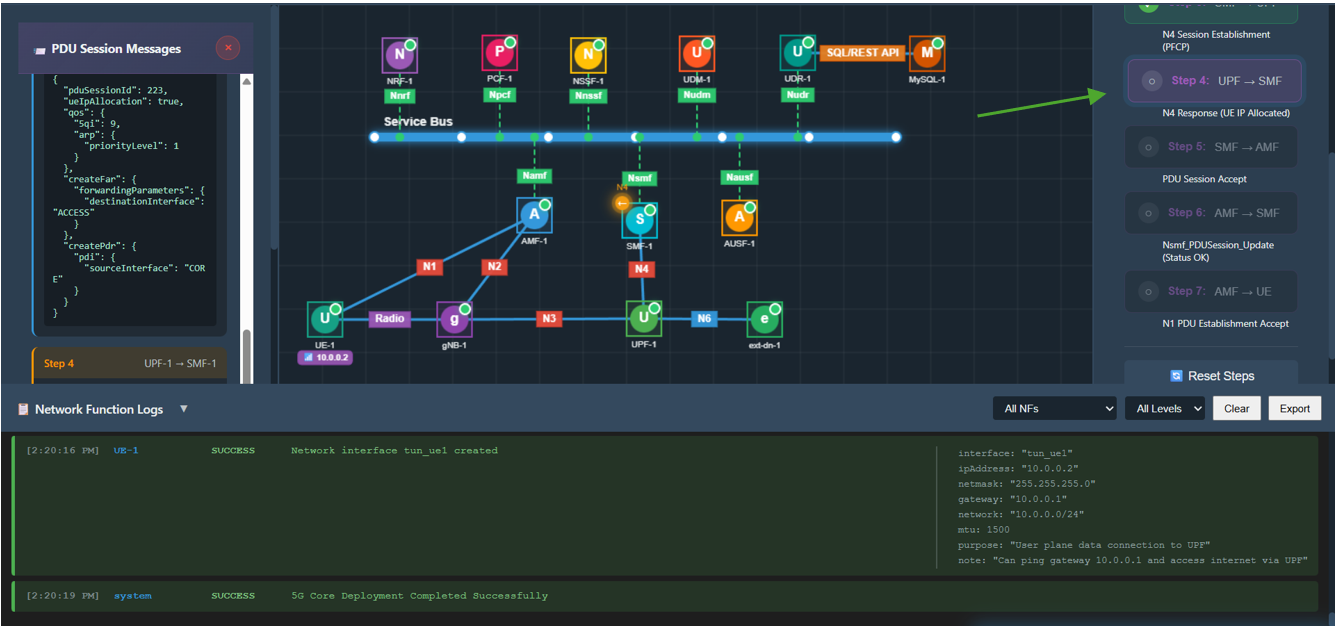Image resolution: width=1336 pixels, height=626 pixels.
Task: Click the PCF-1 network function icon
Action: point(499,53)
